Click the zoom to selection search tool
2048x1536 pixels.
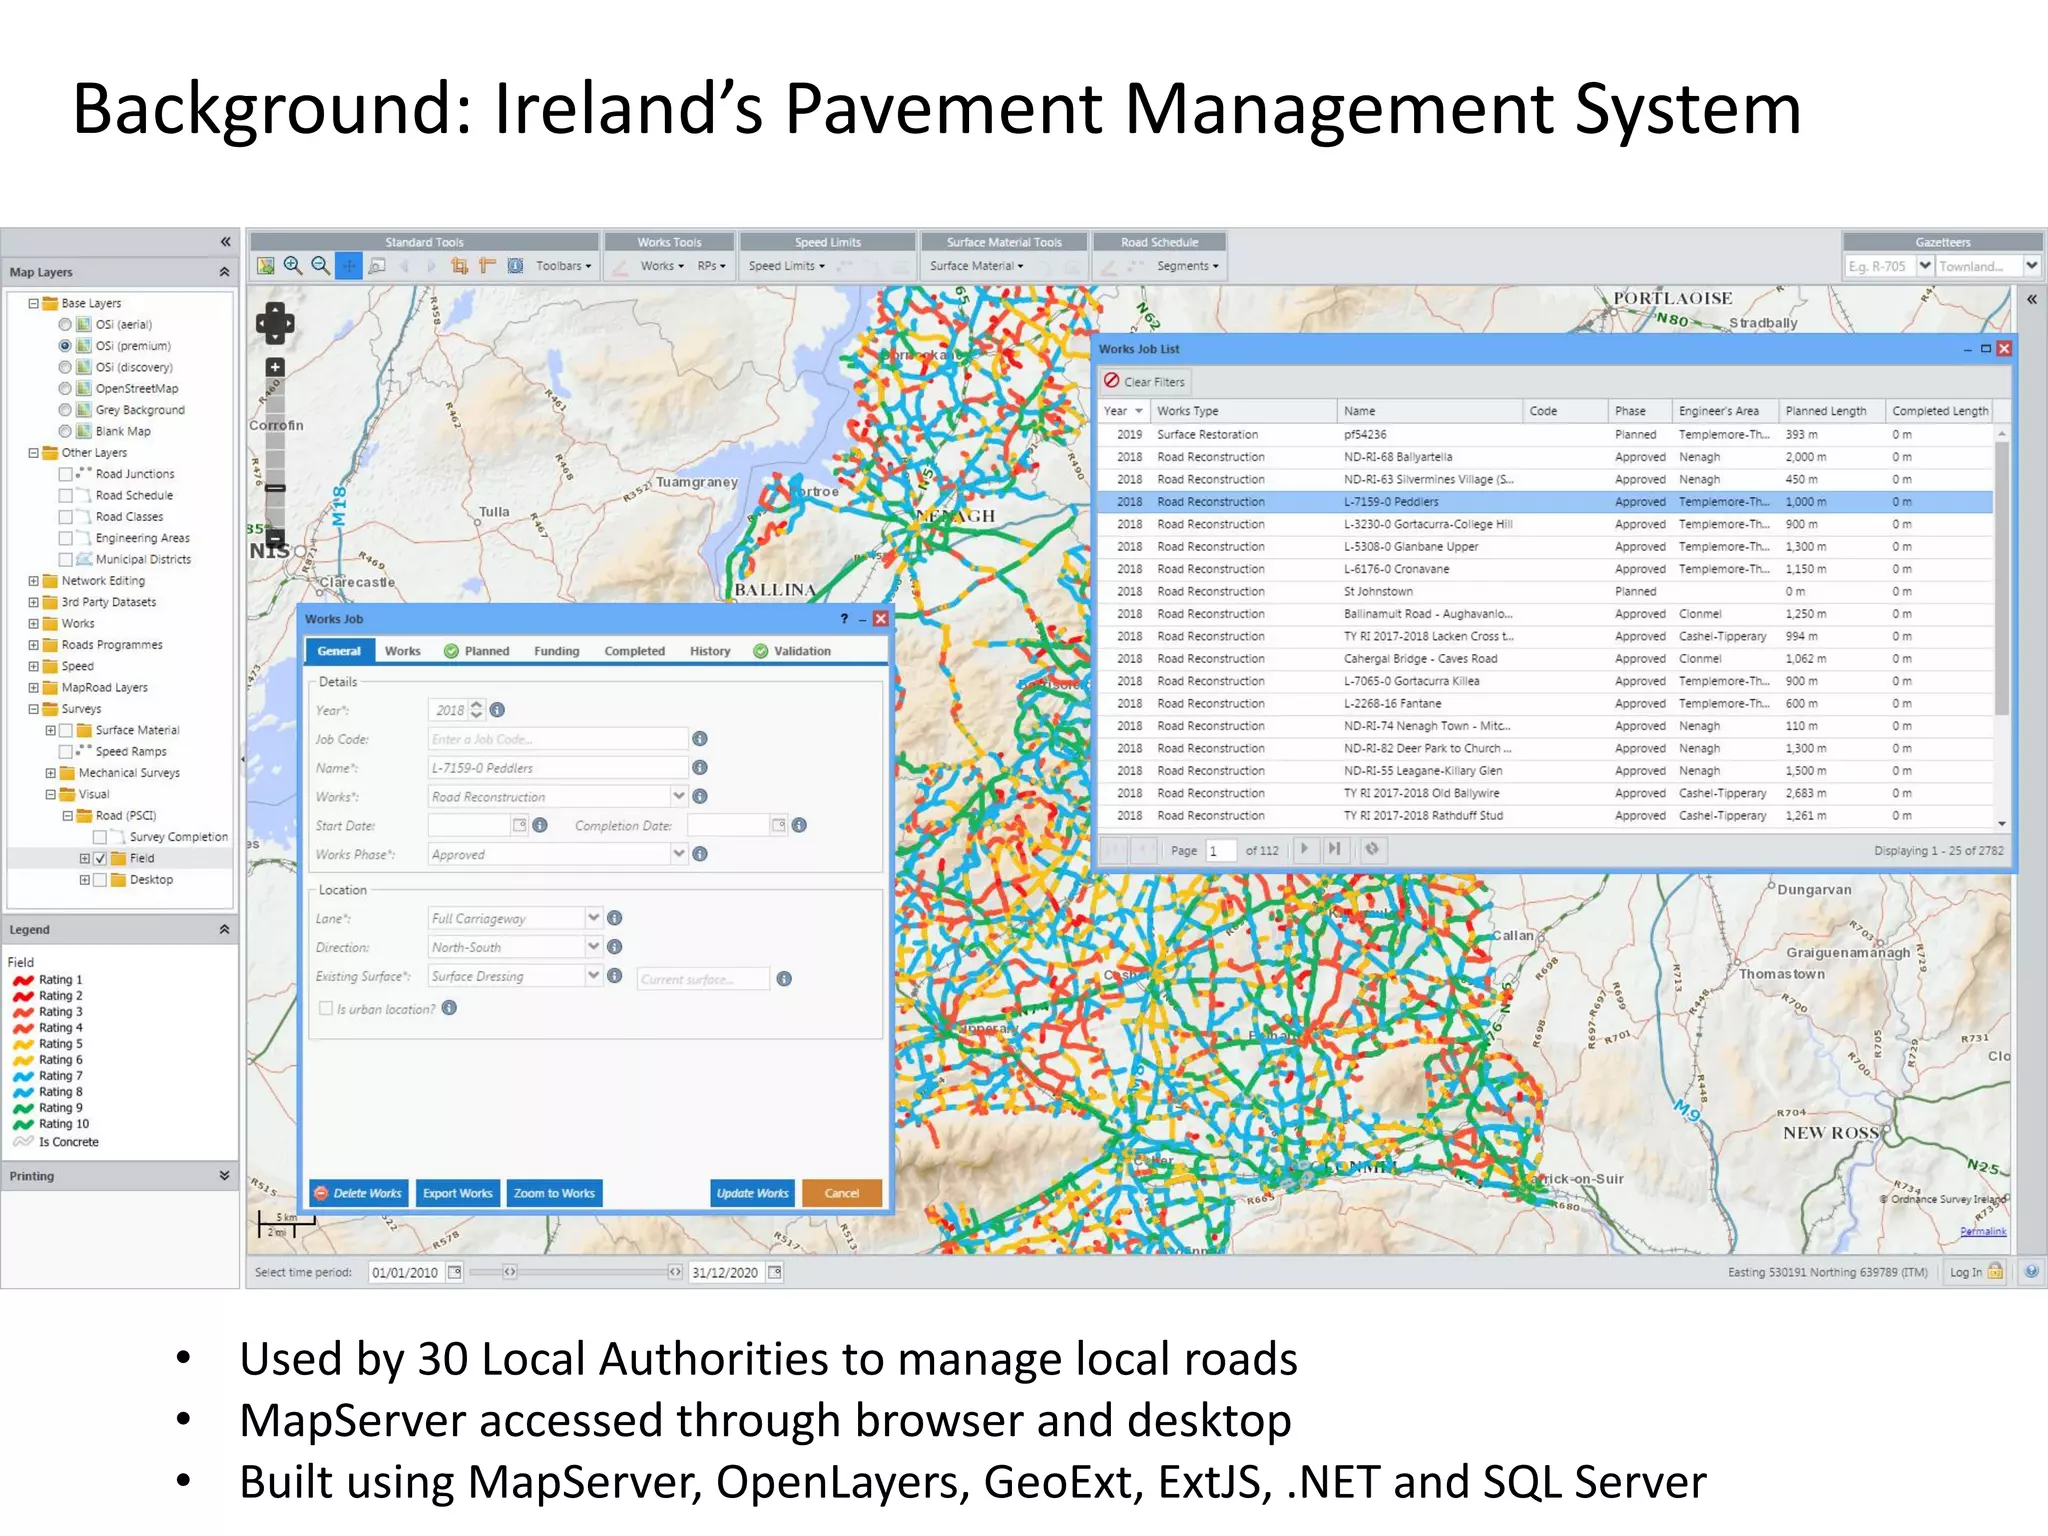click(377, 265)
